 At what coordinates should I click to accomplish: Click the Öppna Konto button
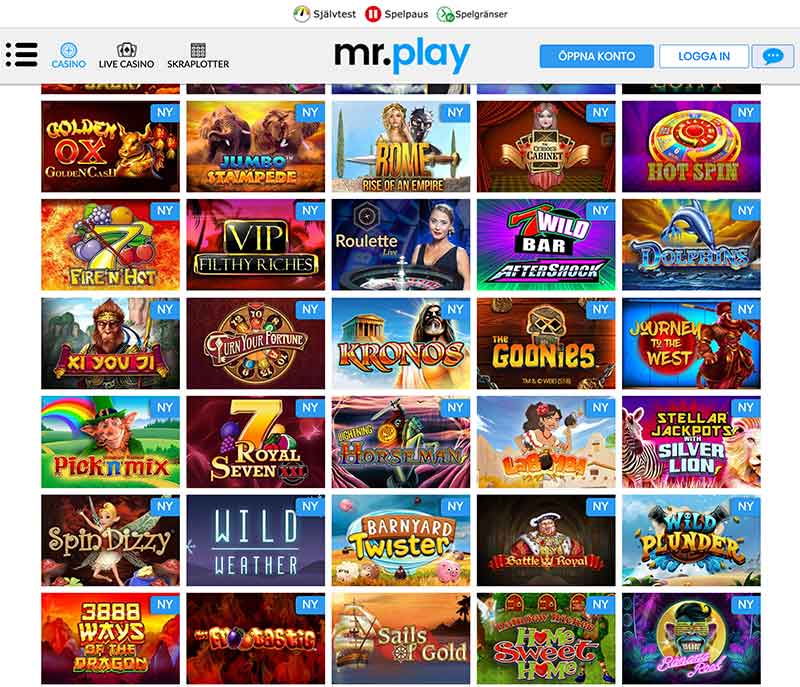point(596,56)
